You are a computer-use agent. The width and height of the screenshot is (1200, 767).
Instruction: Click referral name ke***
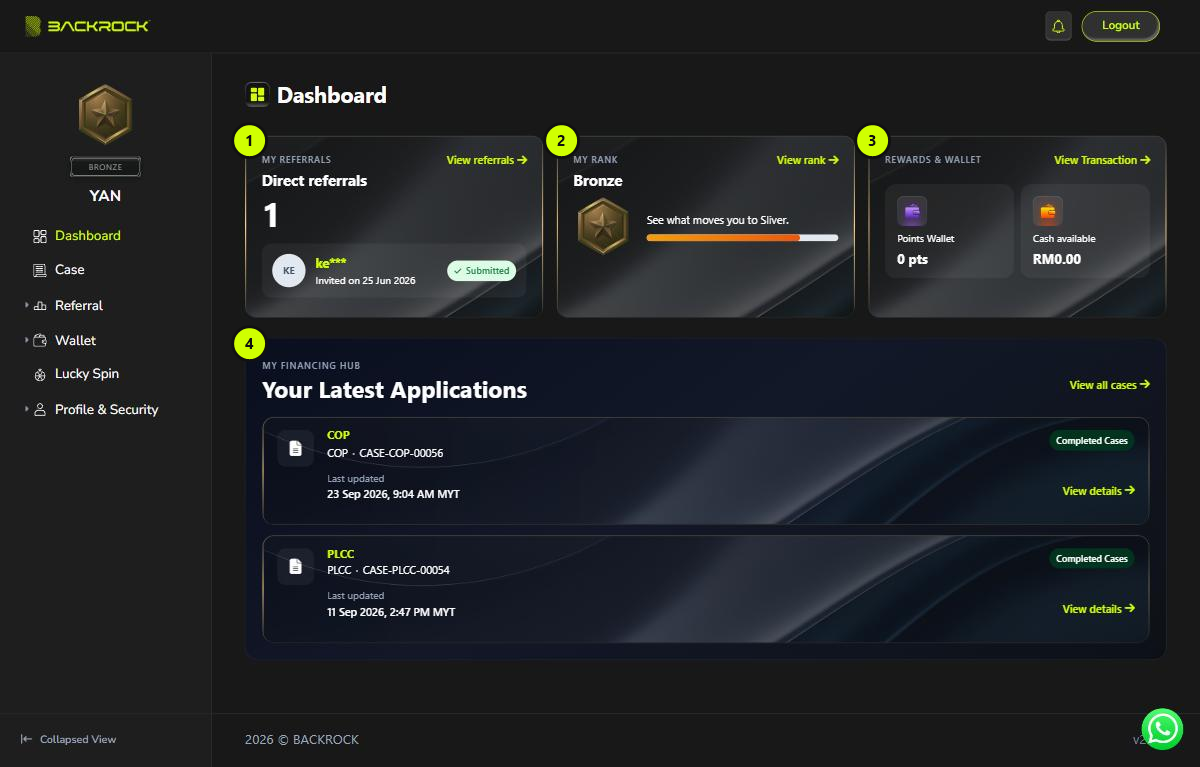(x=331, y=263)
